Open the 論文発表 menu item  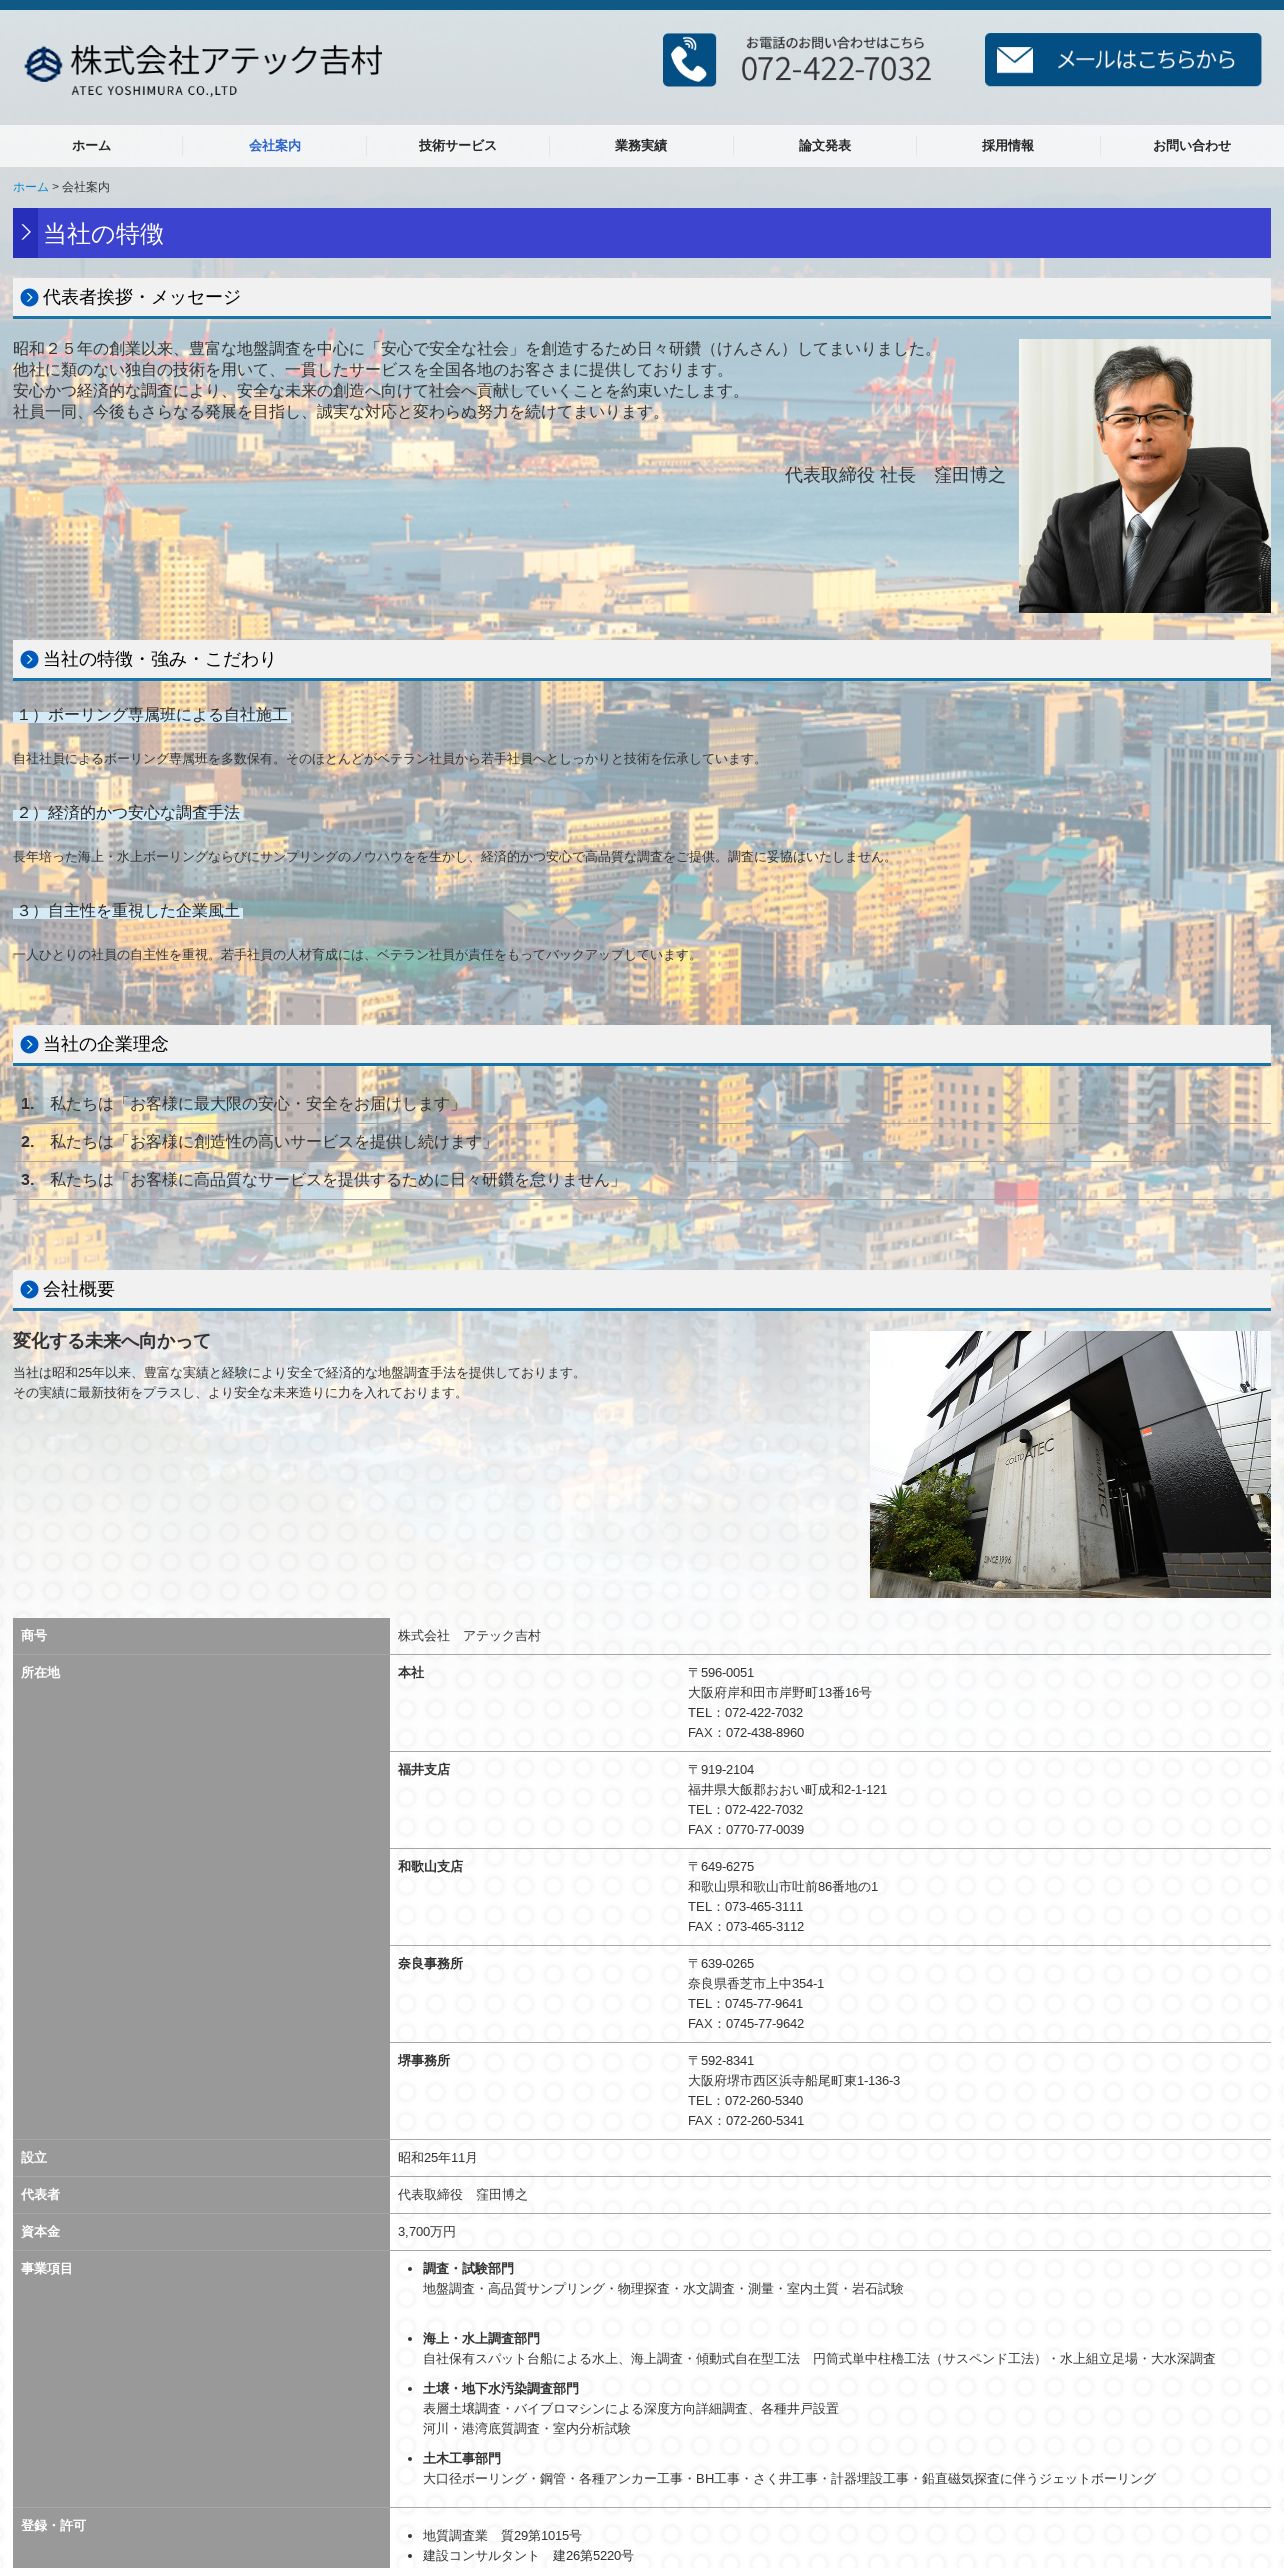[x=825, y=146]
